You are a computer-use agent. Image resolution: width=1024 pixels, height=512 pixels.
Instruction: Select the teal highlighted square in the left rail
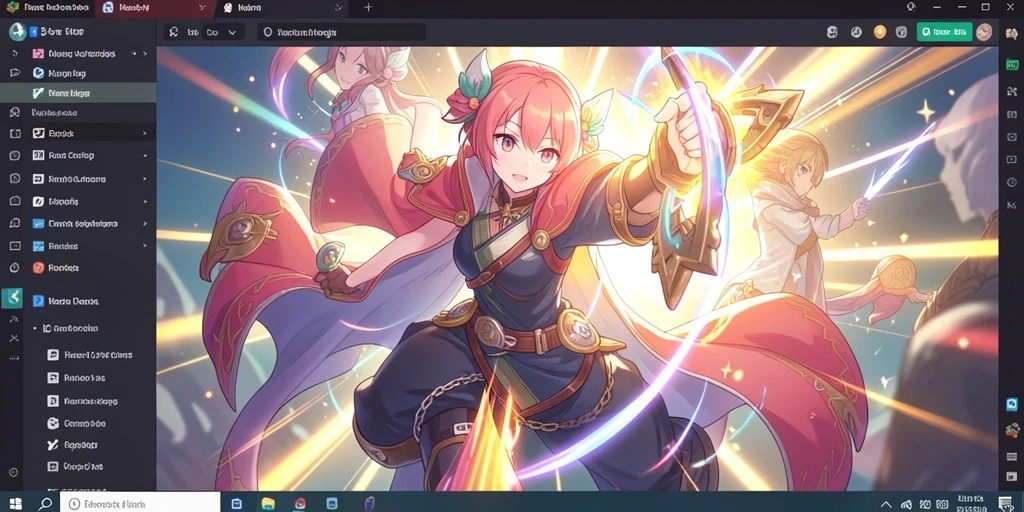[x=12, y=298]
